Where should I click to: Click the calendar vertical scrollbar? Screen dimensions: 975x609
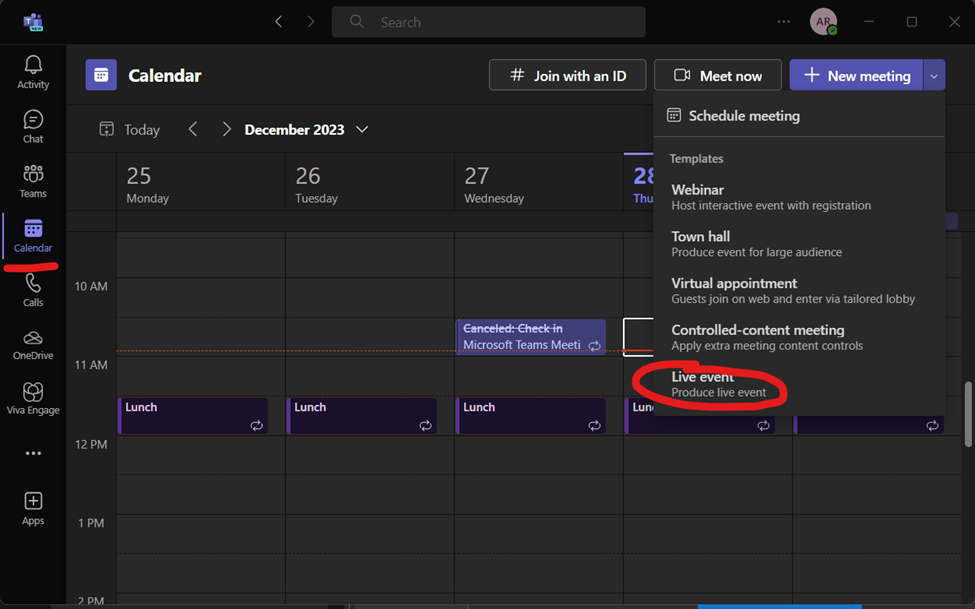(x=966, y=414)
